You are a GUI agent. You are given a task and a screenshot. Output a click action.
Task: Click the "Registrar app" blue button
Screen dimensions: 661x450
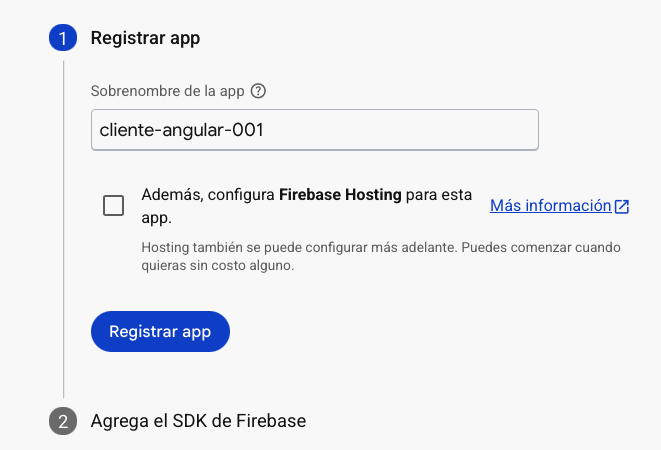click(x=160, y=332)
